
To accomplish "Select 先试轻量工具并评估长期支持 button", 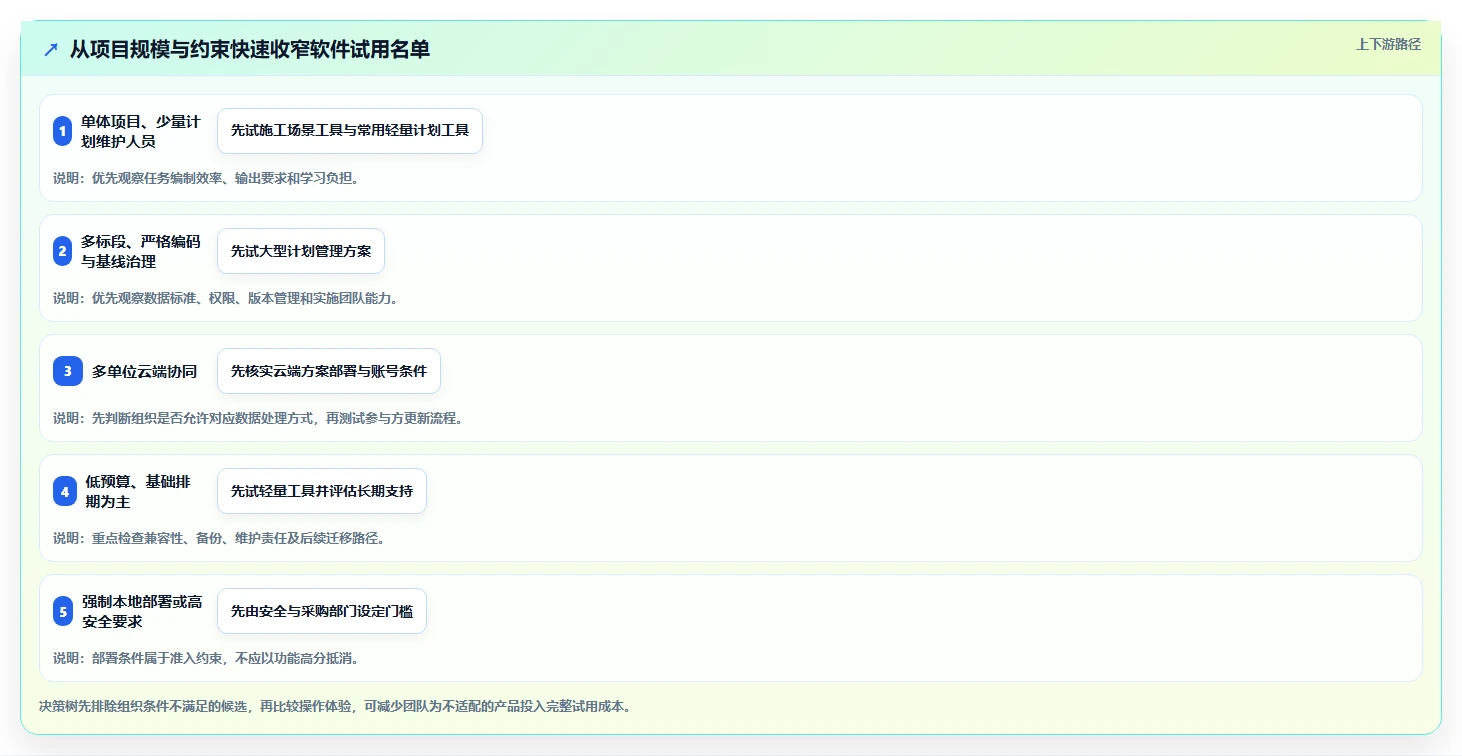I will click(322, 491).
